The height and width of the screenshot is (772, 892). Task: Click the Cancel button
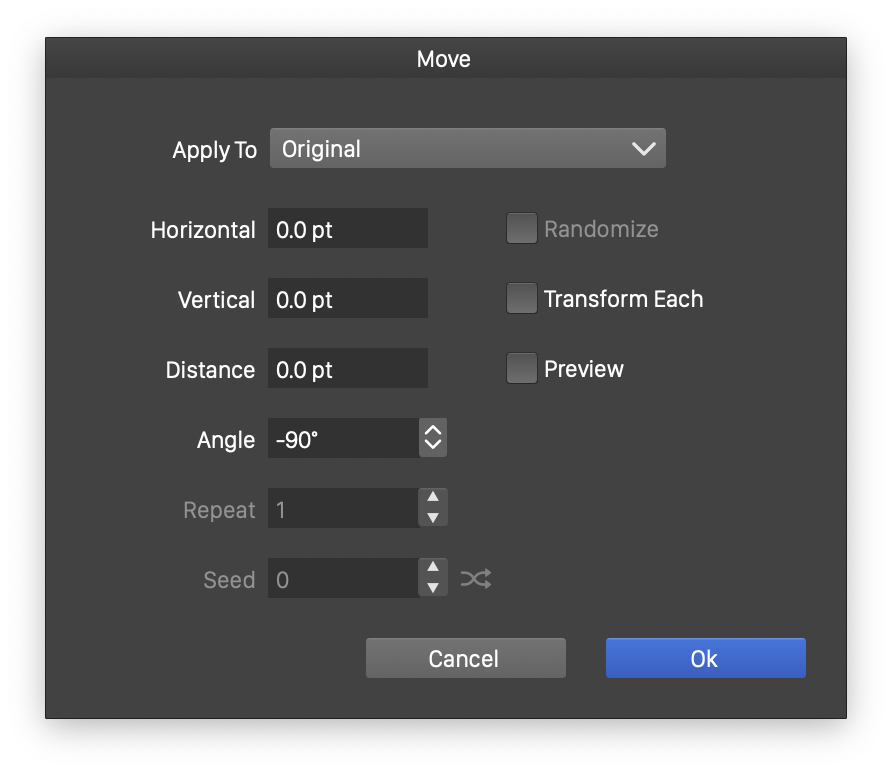[x=466, y=658]
